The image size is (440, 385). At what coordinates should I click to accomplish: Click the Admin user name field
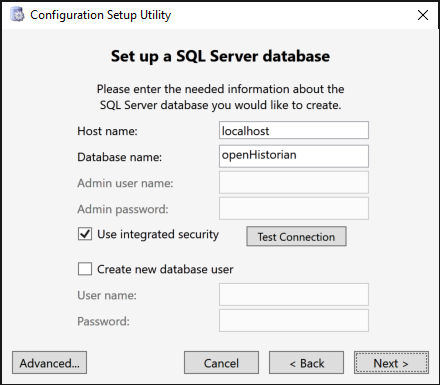click(294, 182)
